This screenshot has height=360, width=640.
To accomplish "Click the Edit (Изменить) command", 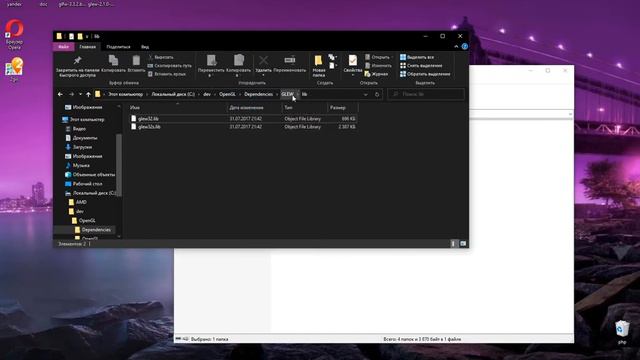I will tap(378, 65).
